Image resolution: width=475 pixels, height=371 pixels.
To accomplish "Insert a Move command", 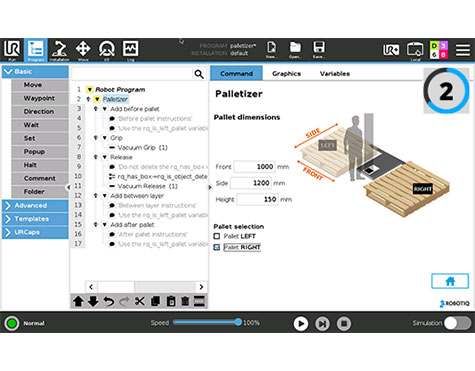I will pos(40,85).
